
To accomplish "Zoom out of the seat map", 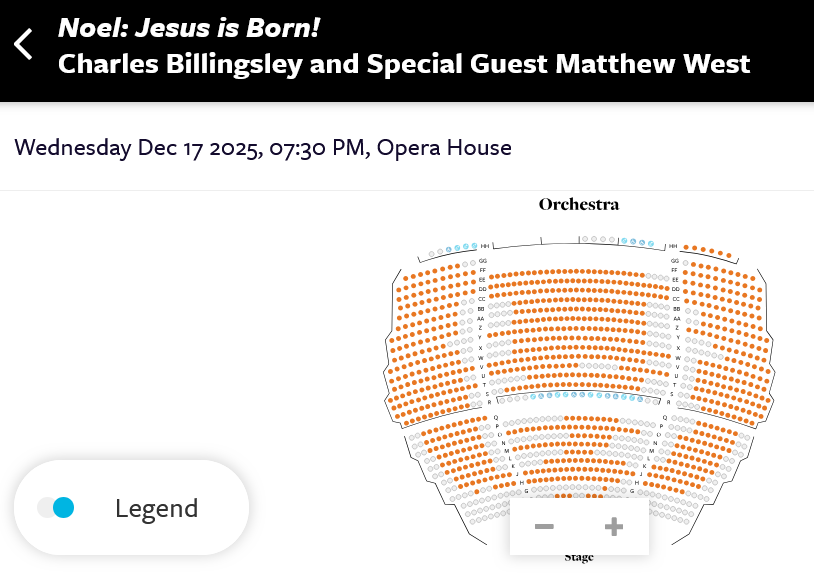I will [544, 526].
